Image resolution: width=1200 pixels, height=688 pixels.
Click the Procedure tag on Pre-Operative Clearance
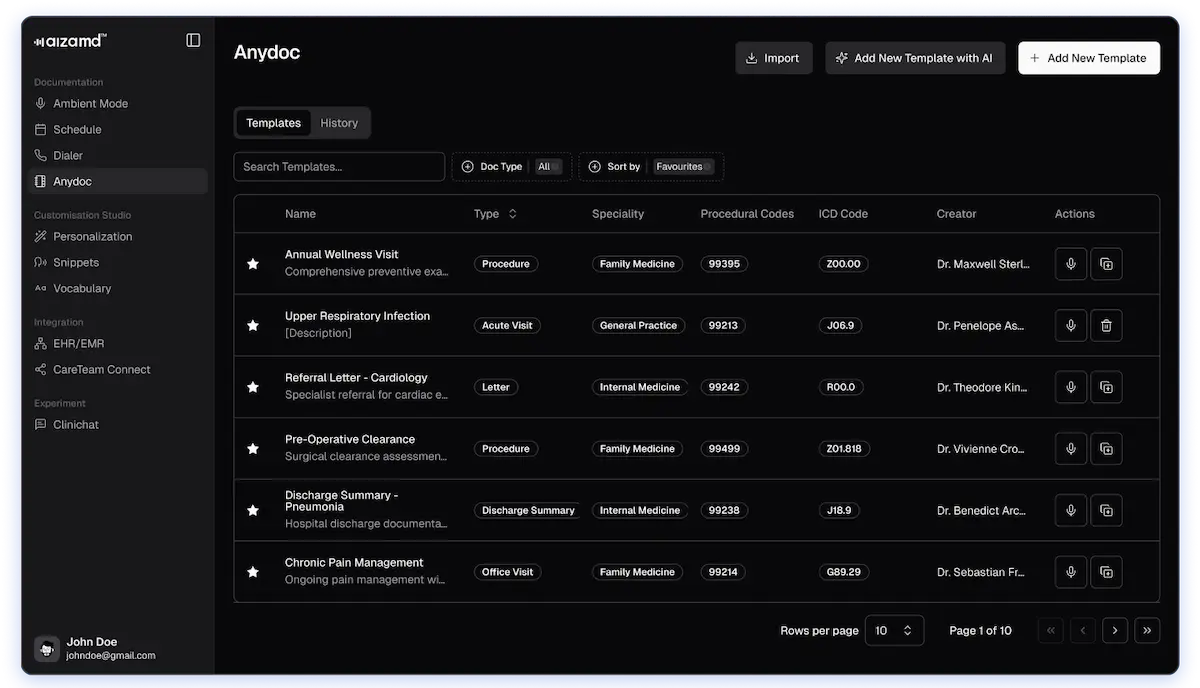pos(506,449)
